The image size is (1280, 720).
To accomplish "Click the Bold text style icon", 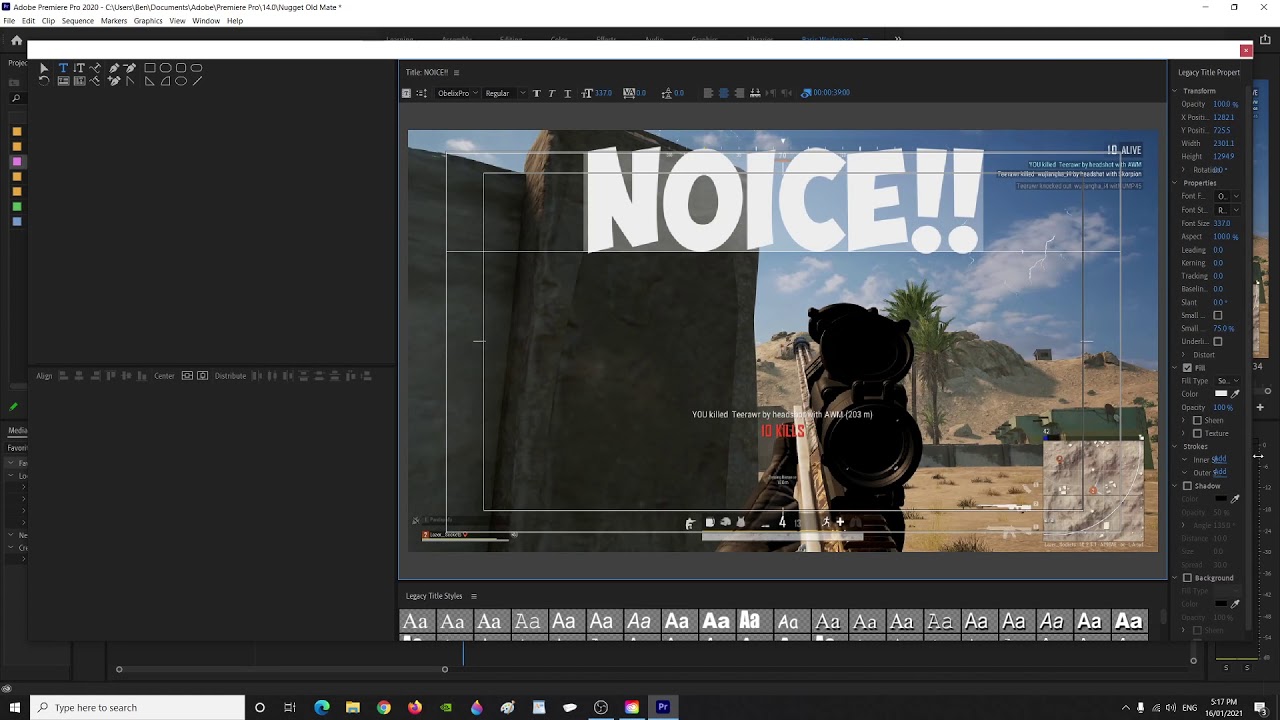I will click(x=536, y=93).
